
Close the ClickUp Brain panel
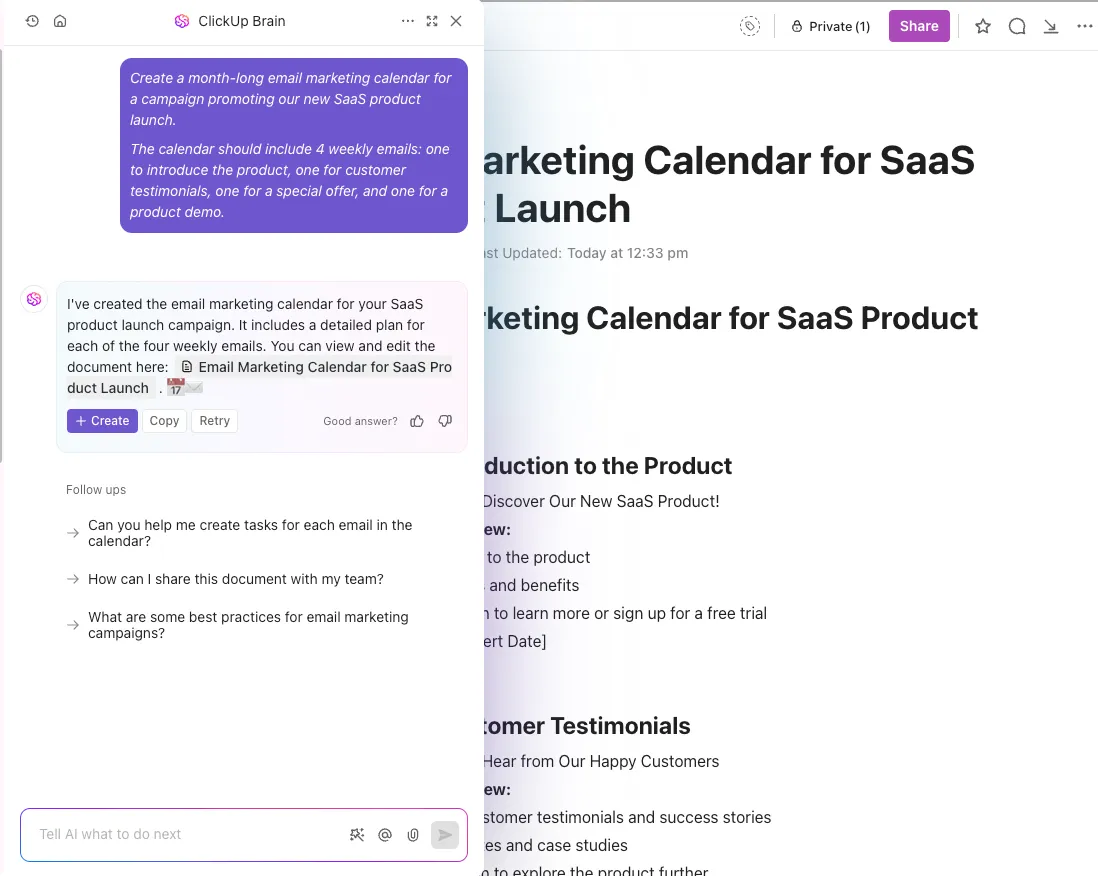click(x=456, y=21)
